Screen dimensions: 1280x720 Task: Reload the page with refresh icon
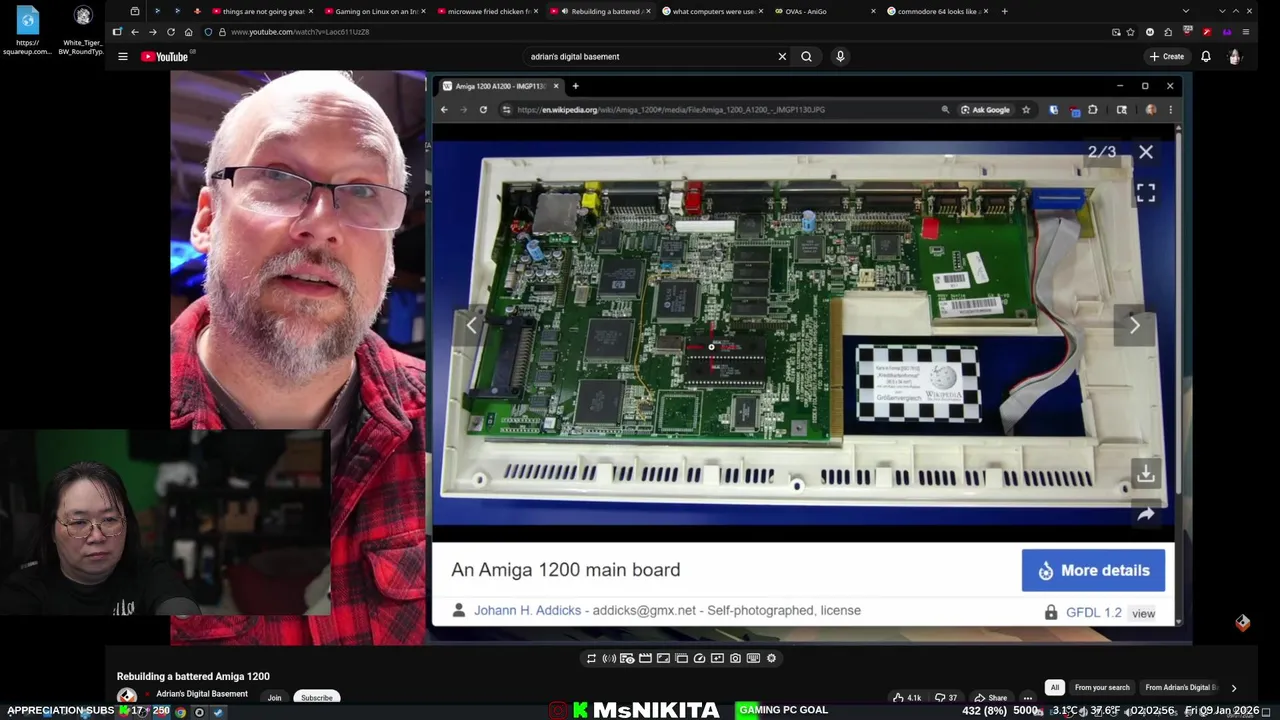171,32
